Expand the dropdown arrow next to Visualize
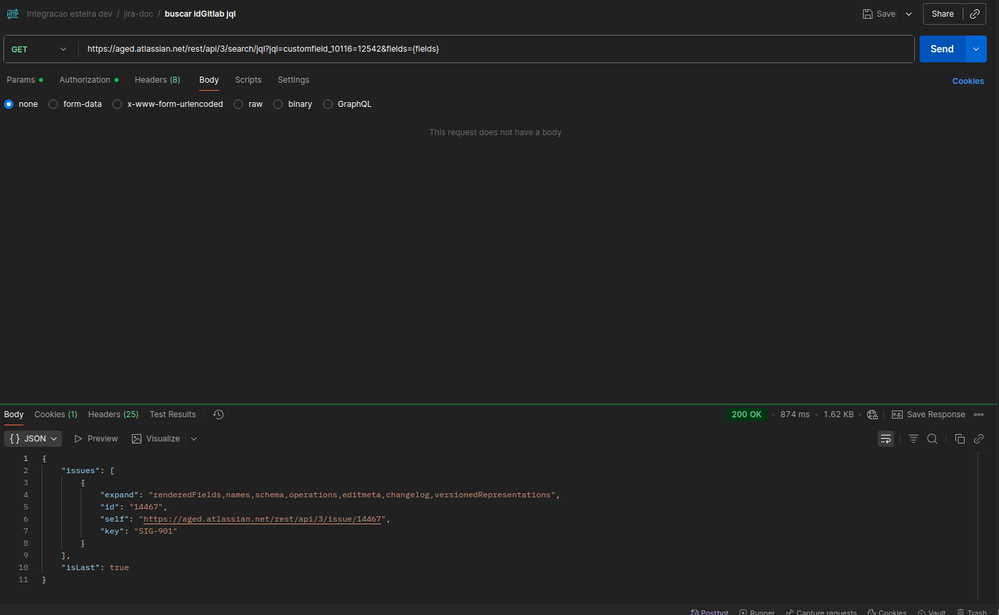The height and width of the screenshot is (615, 999). click(194, 438)
